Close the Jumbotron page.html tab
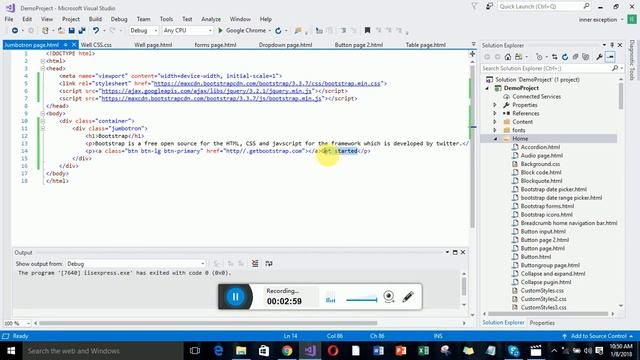This screenshot has height=360, width=640. [74, 45]
